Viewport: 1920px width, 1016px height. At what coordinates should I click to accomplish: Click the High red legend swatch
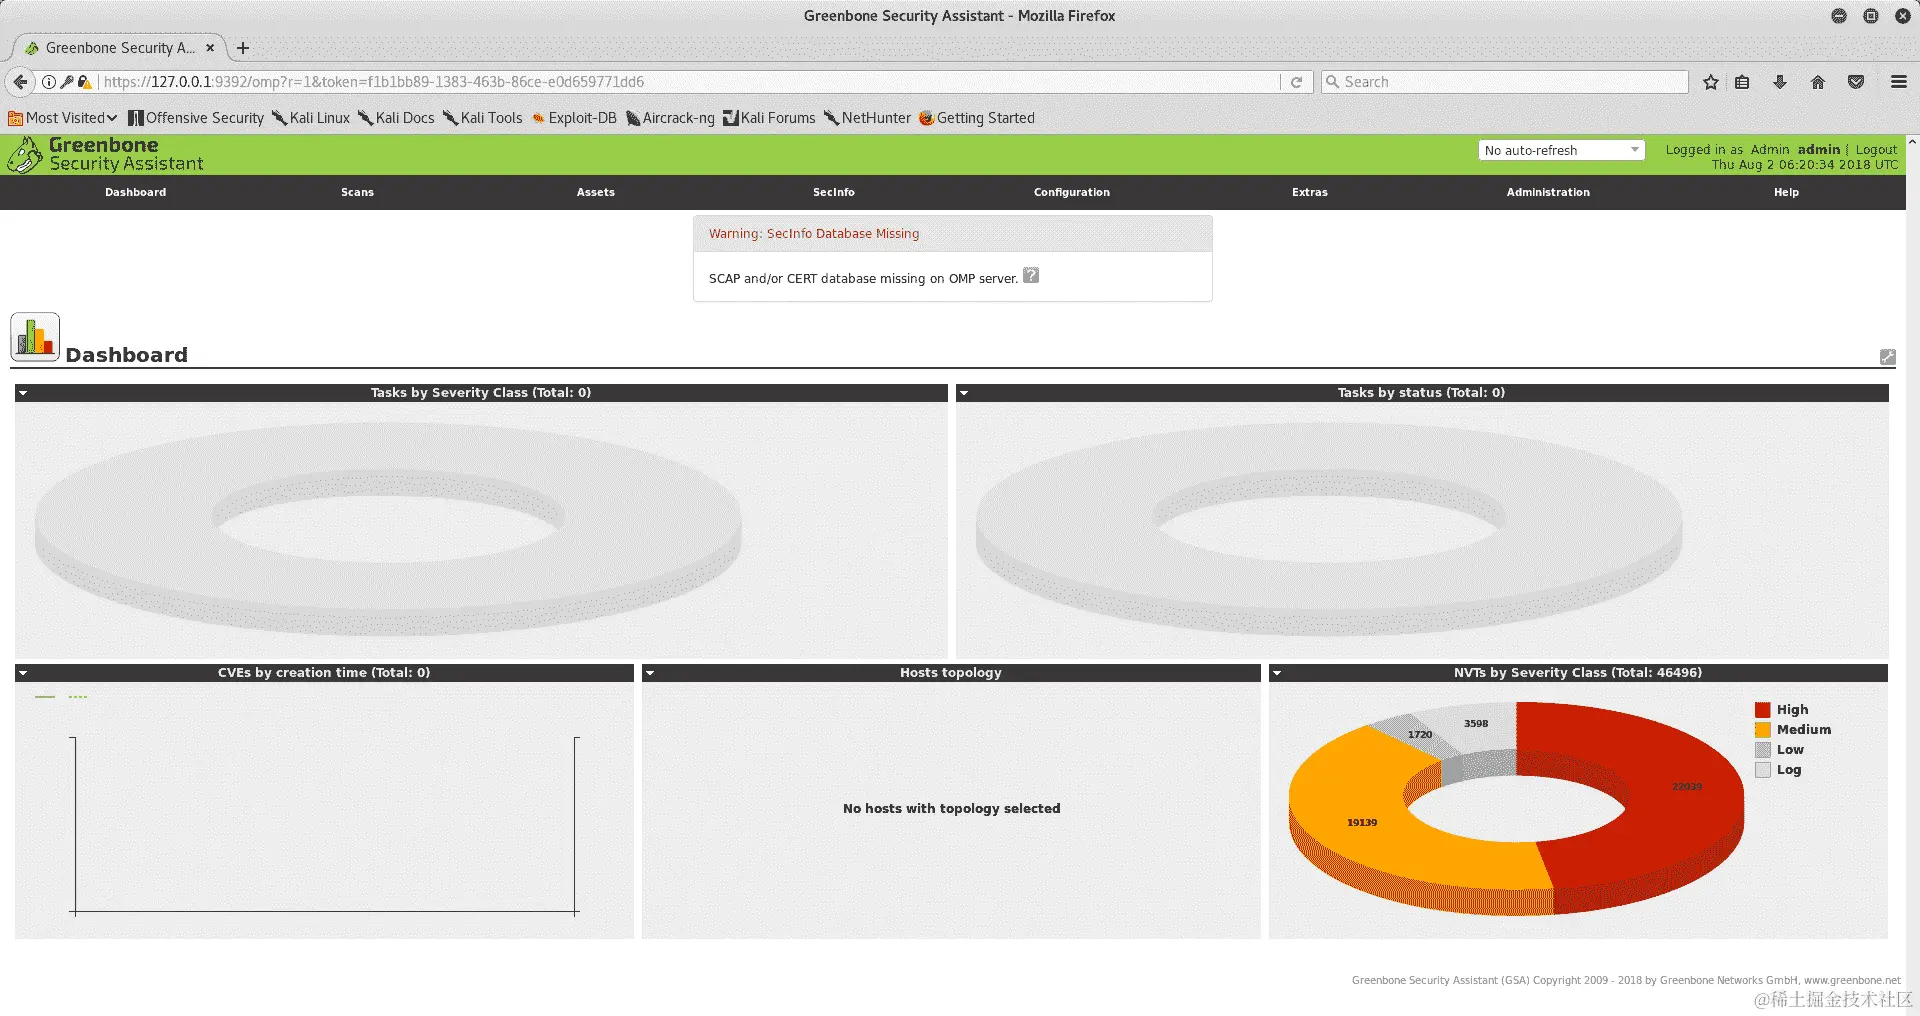pyautogui.click(x=1763, y=710)
